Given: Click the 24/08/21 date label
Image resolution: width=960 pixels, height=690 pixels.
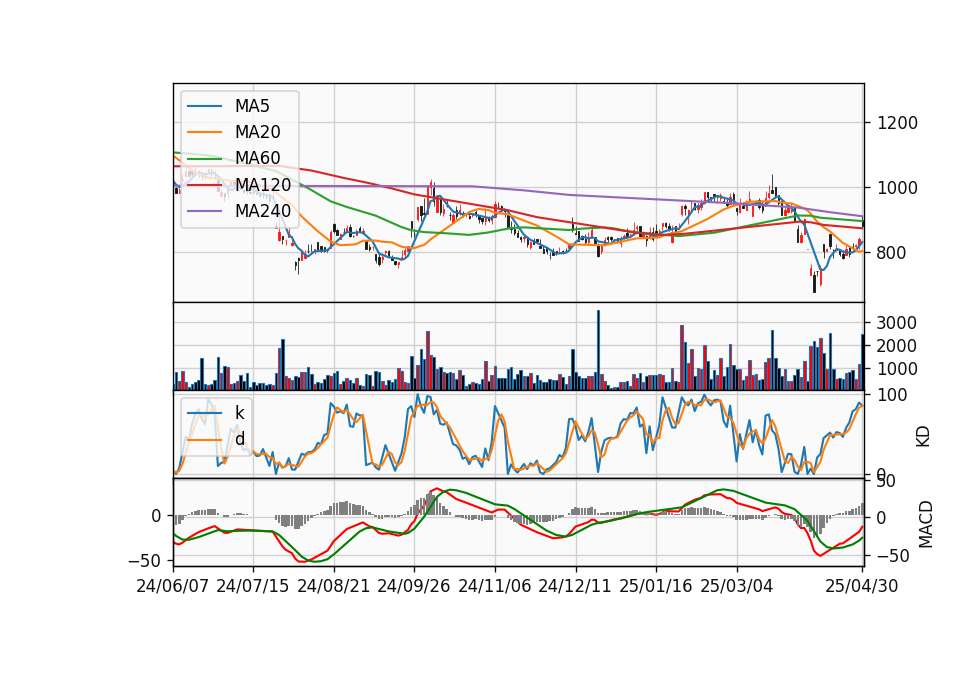Looking at the screenshot, I should click(334, 586).
